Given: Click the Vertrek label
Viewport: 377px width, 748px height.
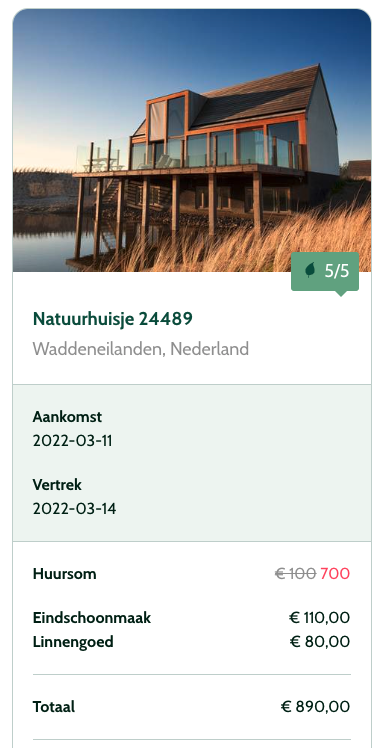Looking at the screenshot, I should pyautogui.click(x=57, y=485).
